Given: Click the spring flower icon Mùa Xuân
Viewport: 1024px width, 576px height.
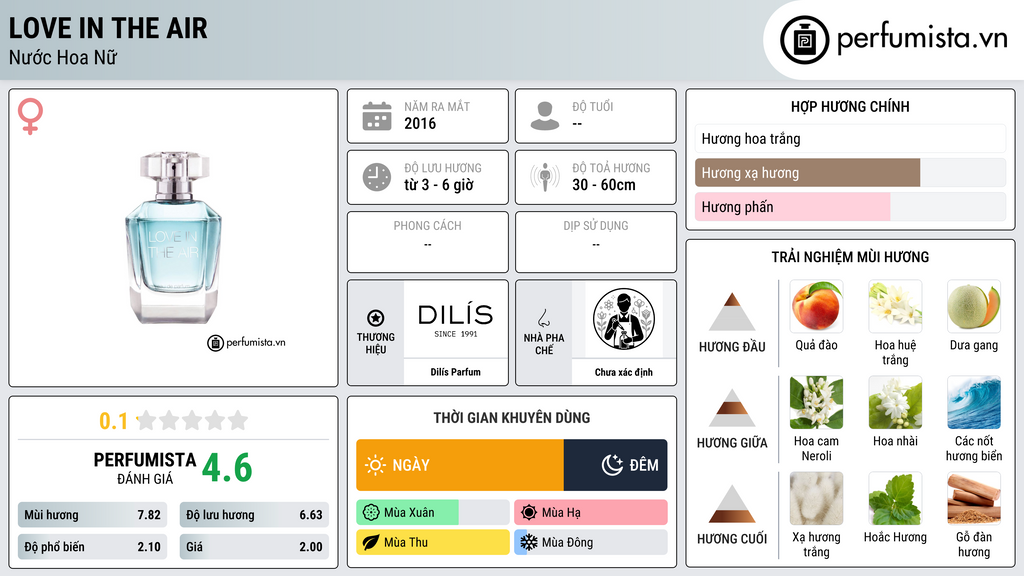Looking at the screenshot, I should click(371, 513).
